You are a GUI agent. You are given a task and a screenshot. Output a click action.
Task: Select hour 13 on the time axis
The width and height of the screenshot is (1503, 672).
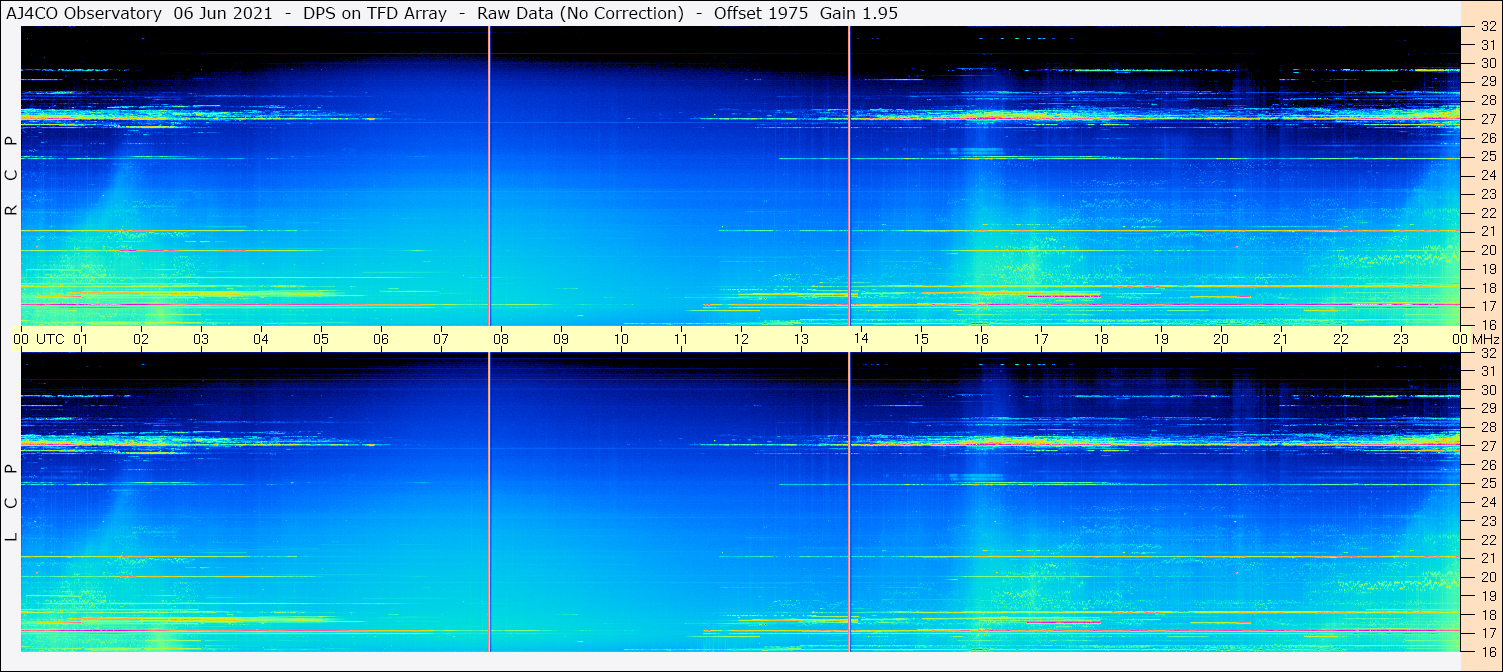801,339
